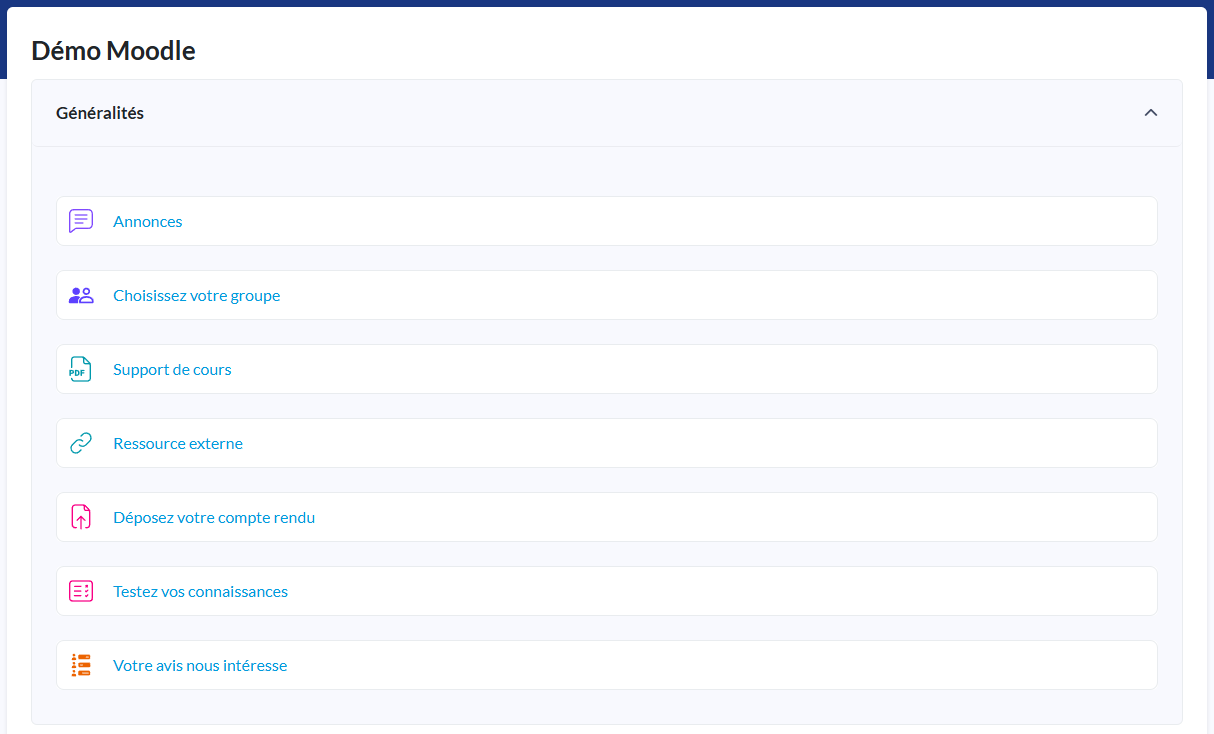Screen dimensions: 1214x734
Task: Click the PDF file icon
Action: tap(81, 369)
